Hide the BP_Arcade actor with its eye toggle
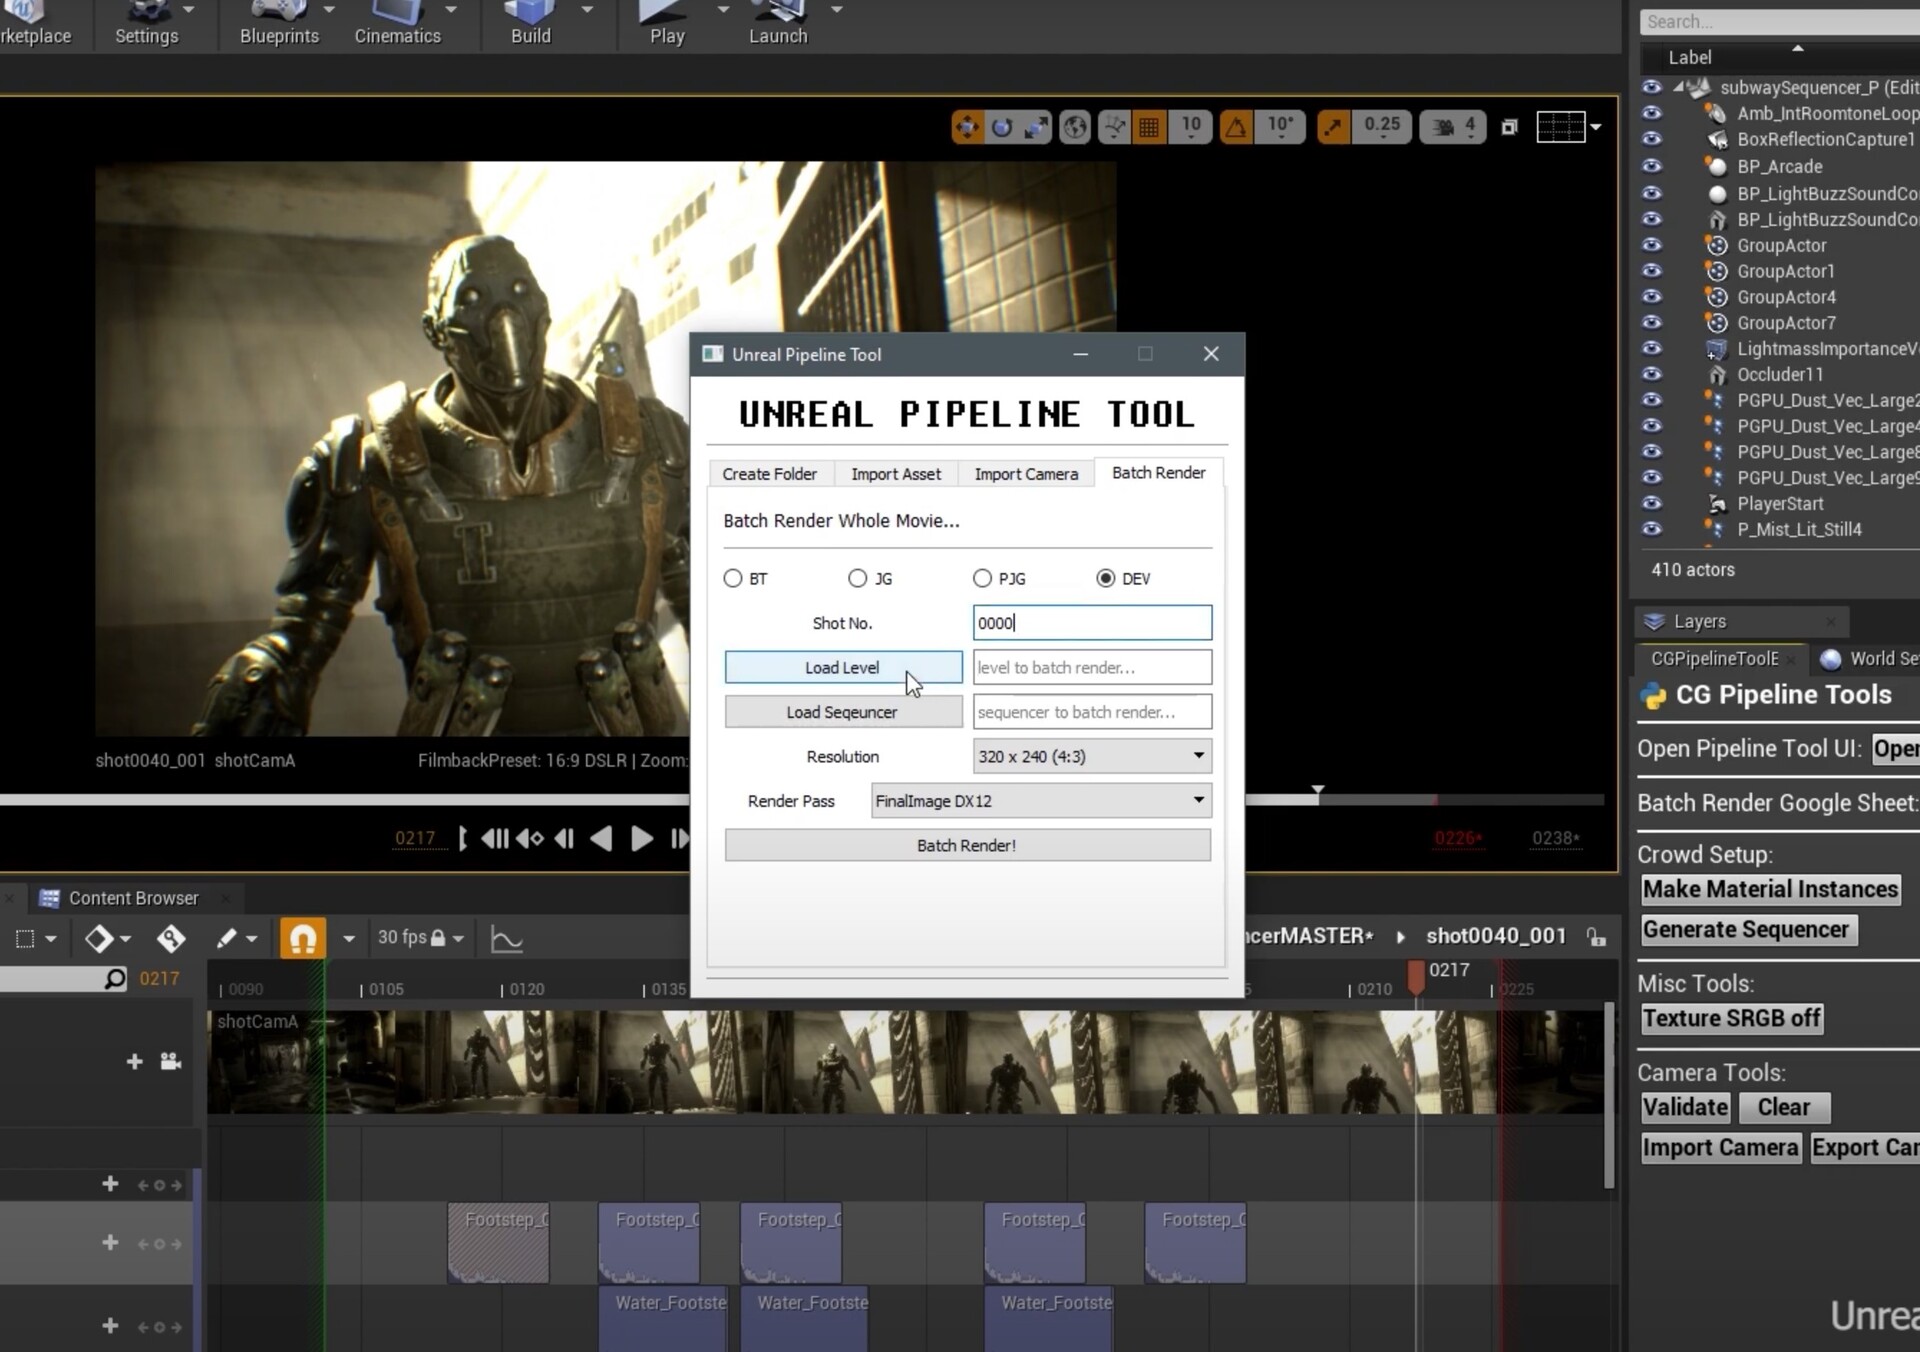 [x=1652, y=167]
